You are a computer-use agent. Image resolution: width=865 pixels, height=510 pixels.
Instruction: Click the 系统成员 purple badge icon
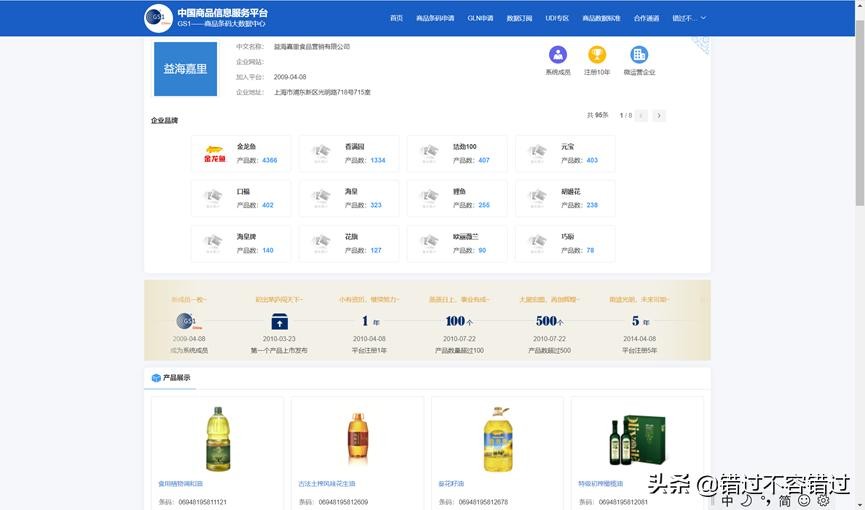pyautogui.click(x=558, y=55)
